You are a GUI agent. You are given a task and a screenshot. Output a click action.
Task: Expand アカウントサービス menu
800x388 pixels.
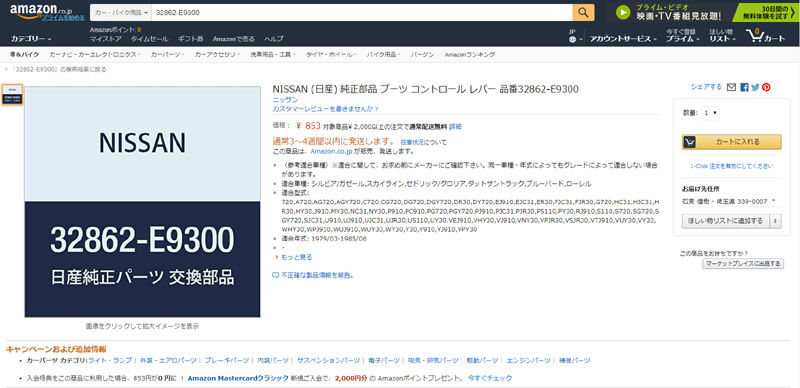tap(623, 39)
